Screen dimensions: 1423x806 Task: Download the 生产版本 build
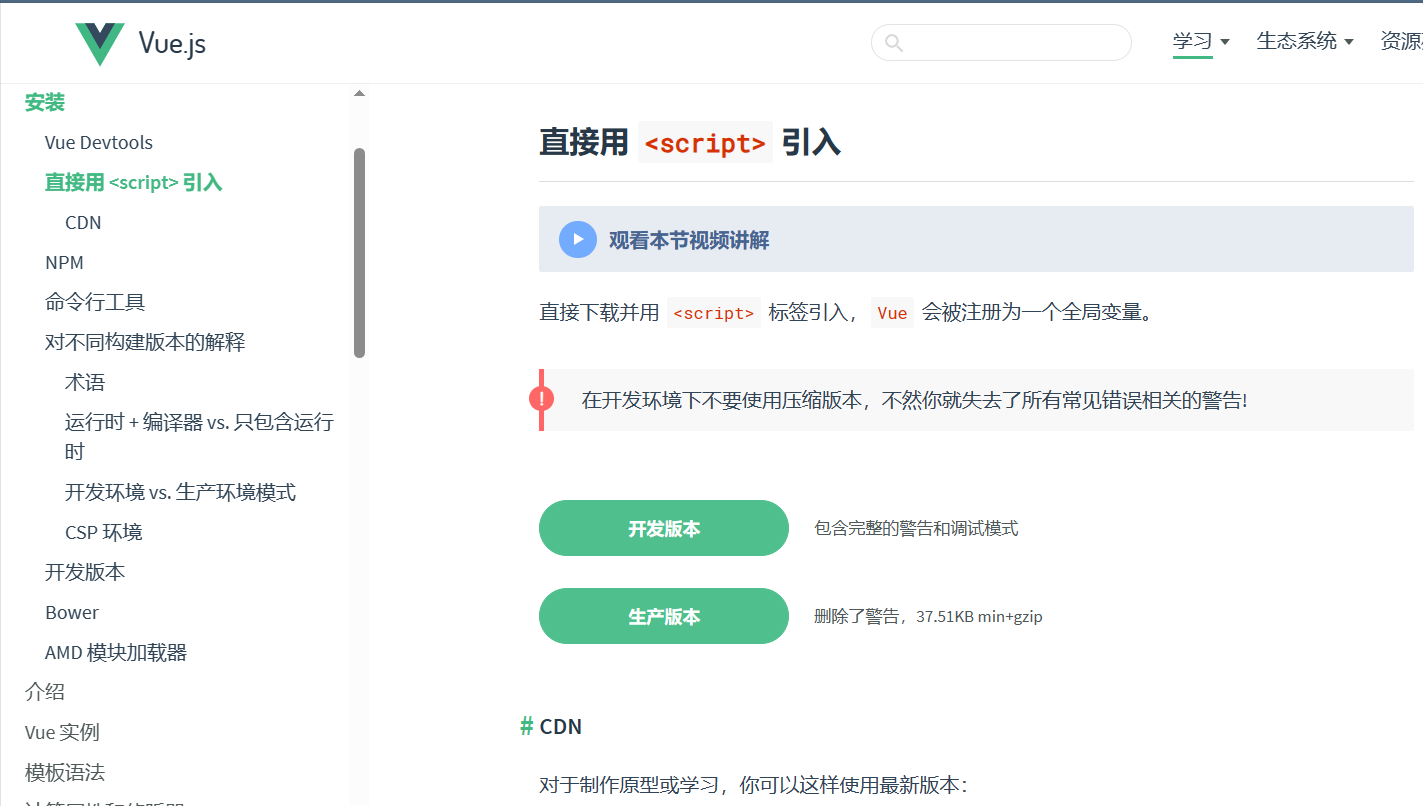coord(664,616)
